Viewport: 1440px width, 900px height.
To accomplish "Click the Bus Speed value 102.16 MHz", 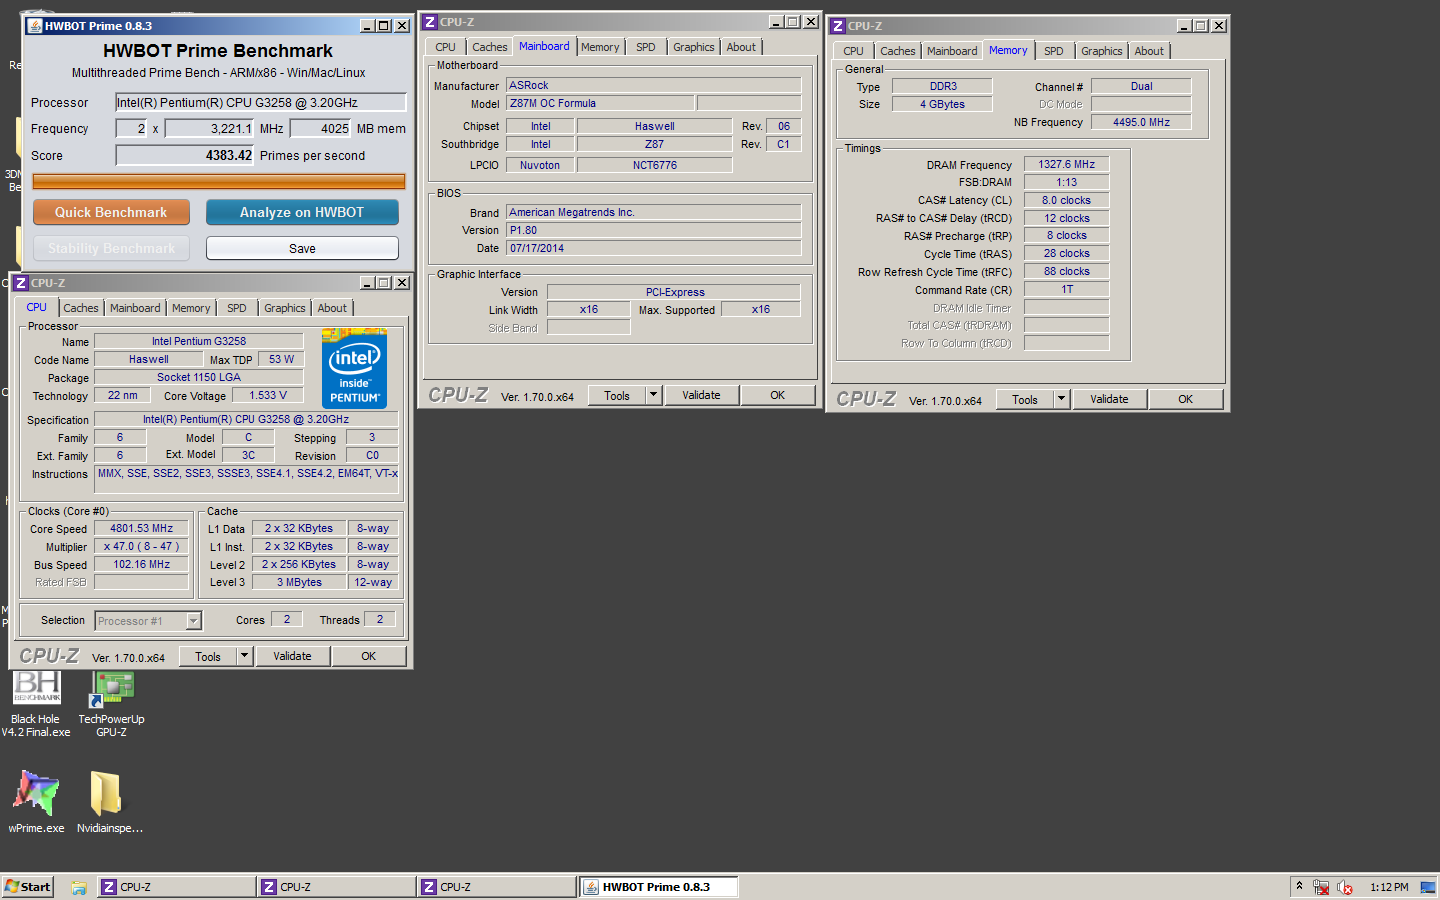I will click(141, 565).
